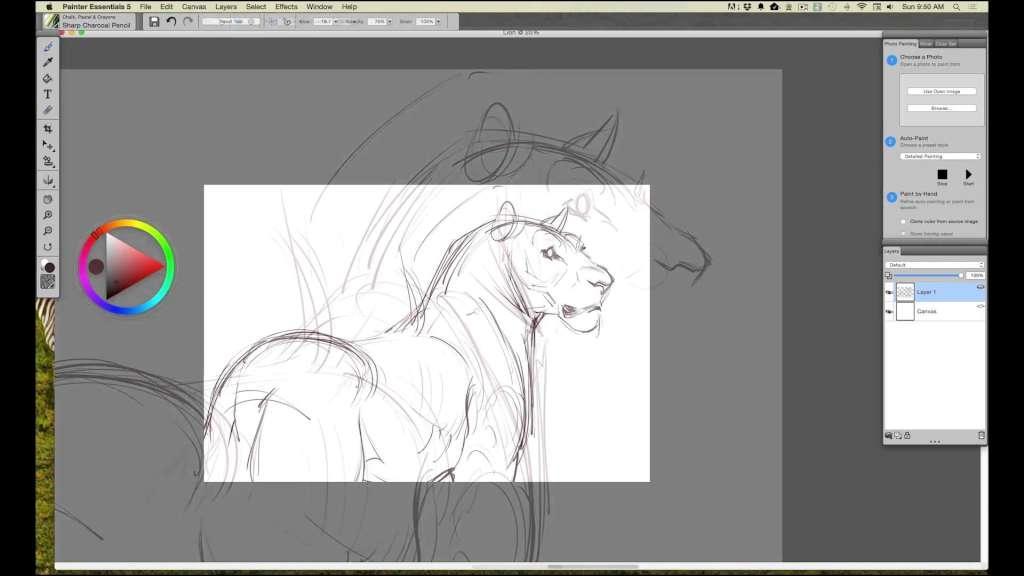The image size is (1024, 576).
Task: Open the layer composite method Default dropdown
Action: (x=935, y=265)
